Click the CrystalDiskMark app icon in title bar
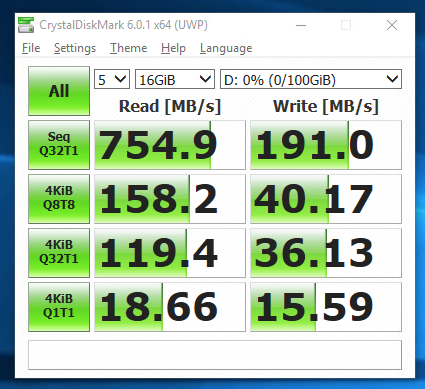The width and height of the screenshot is (425, 389). [26, 25]
